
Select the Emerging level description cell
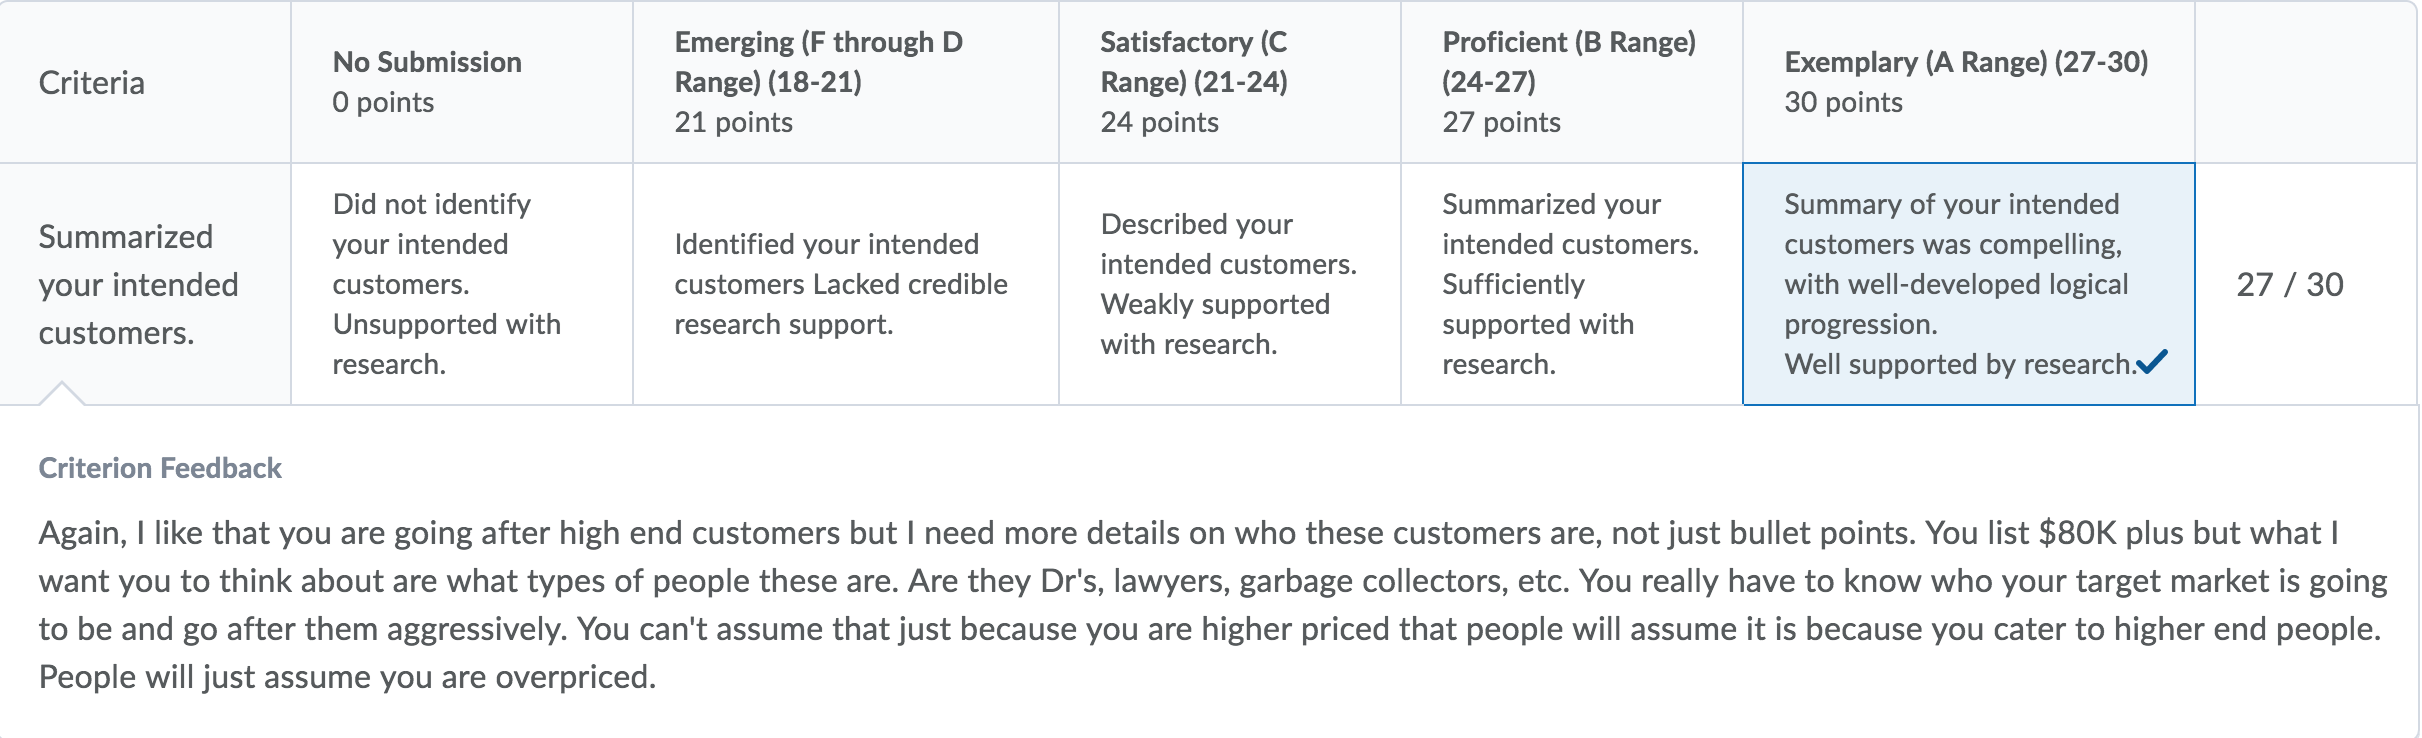coord(845,284)
